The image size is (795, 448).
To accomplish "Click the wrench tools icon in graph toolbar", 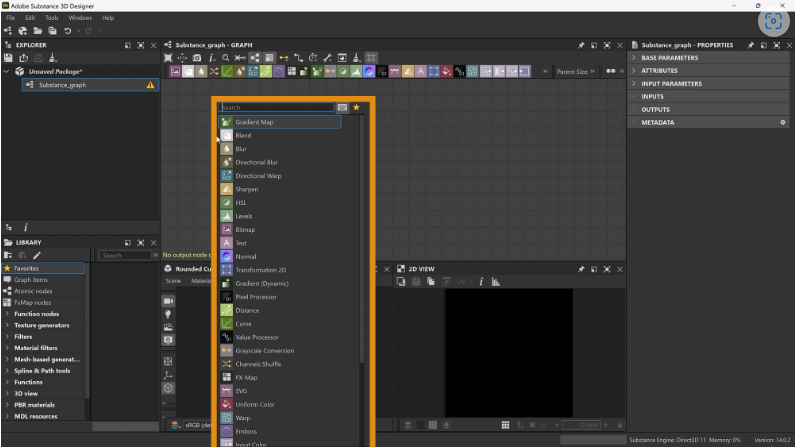I will pyautogui.click(x=328, y=58).
